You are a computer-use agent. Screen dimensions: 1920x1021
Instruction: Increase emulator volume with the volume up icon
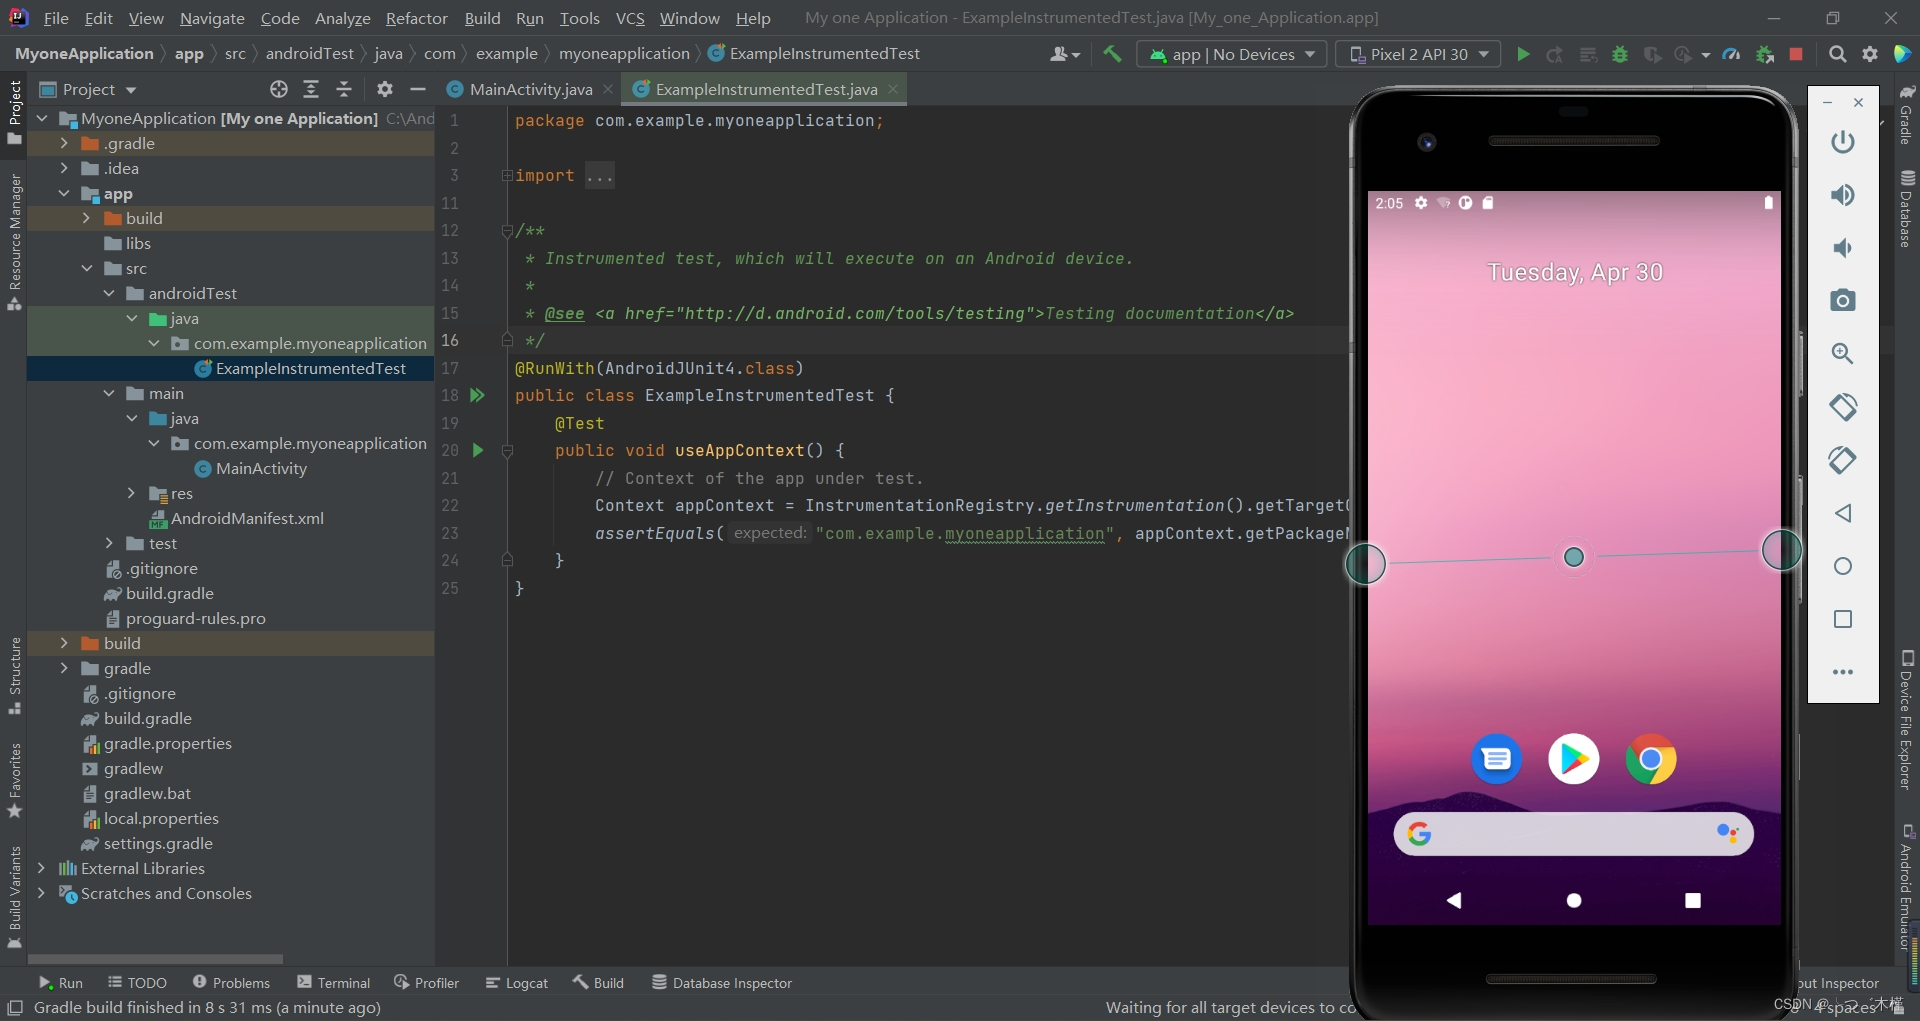pyautogui.click(x=1844, y=195)
